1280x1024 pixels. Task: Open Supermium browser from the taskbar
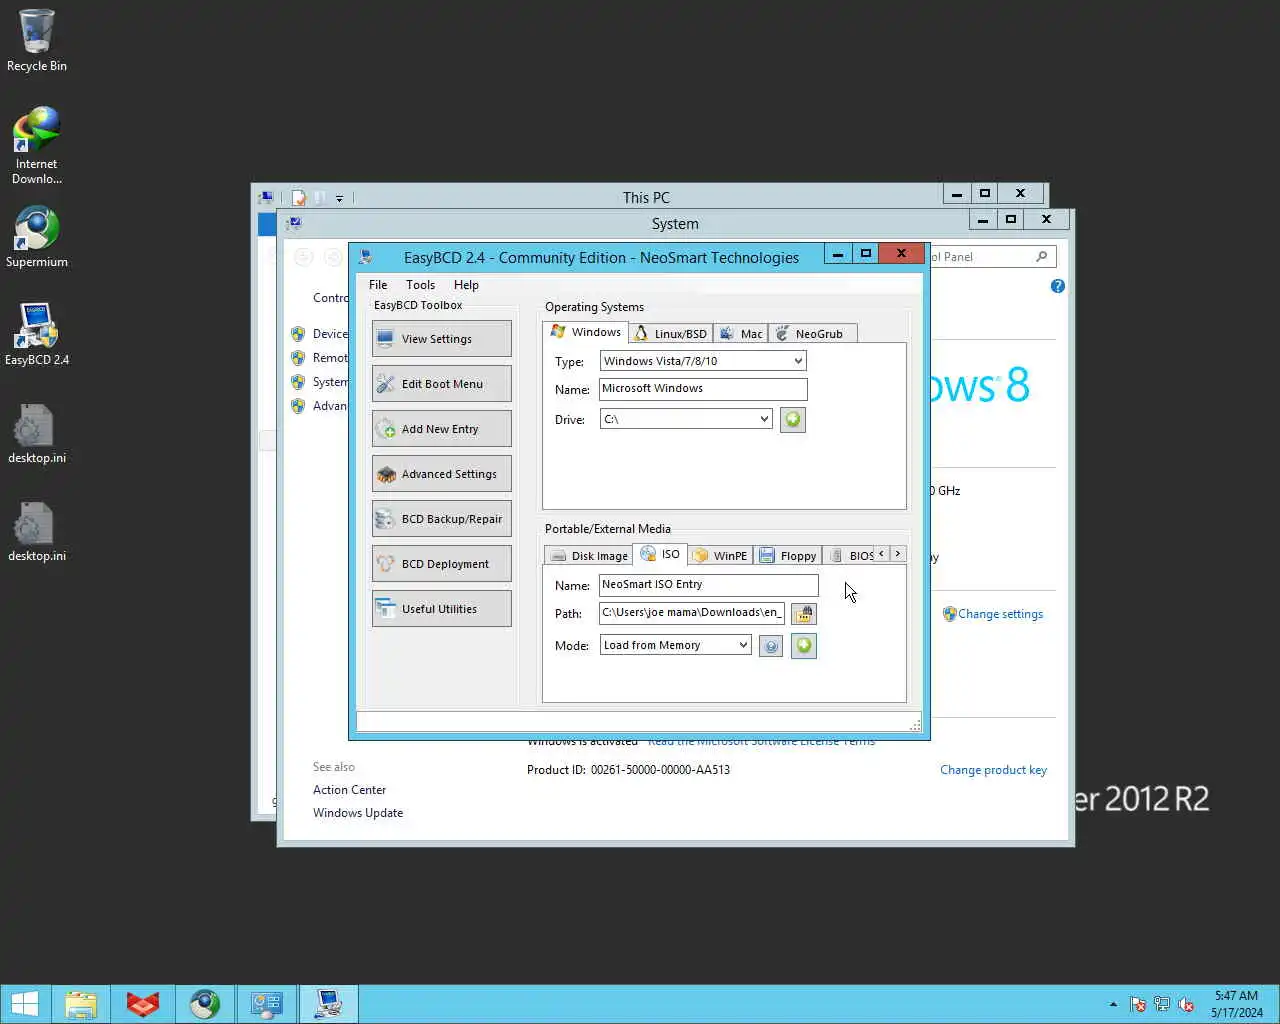pyautogui.click(x=205, y=1004)
